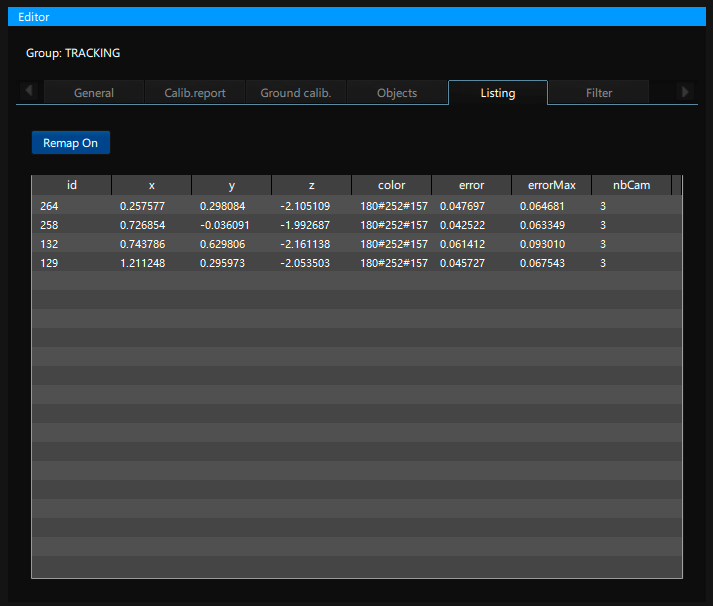The image size is (713, 606).
Task: Sort by the z column header
Action: (311, 185)
